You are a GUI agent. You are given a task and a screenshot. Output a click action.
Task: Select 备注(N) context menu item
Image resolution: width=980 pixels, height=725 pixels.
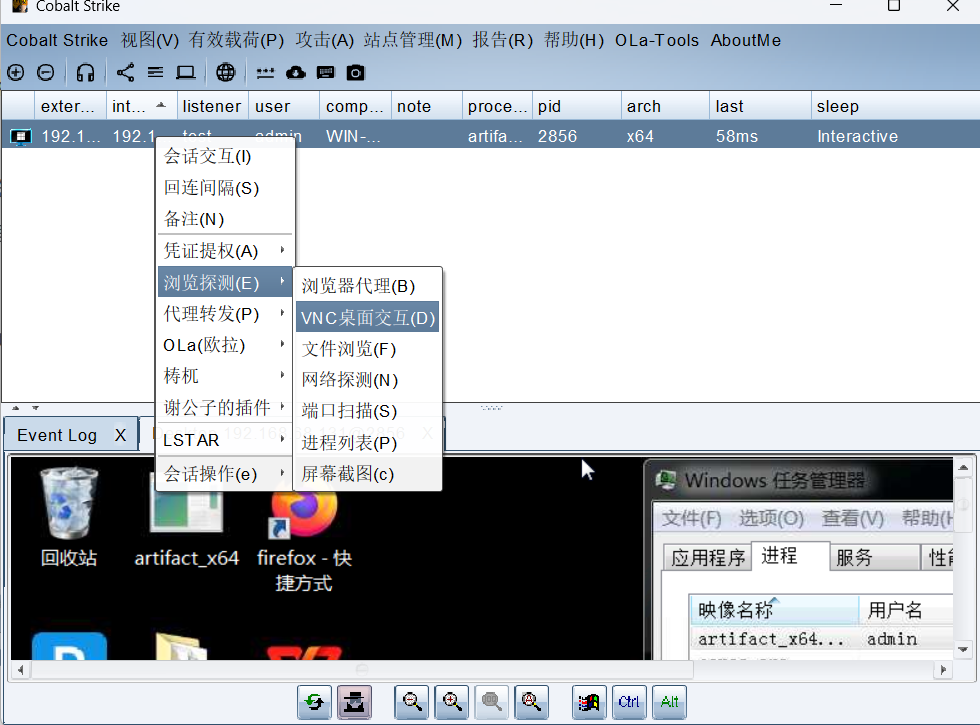tap(225, 219)
